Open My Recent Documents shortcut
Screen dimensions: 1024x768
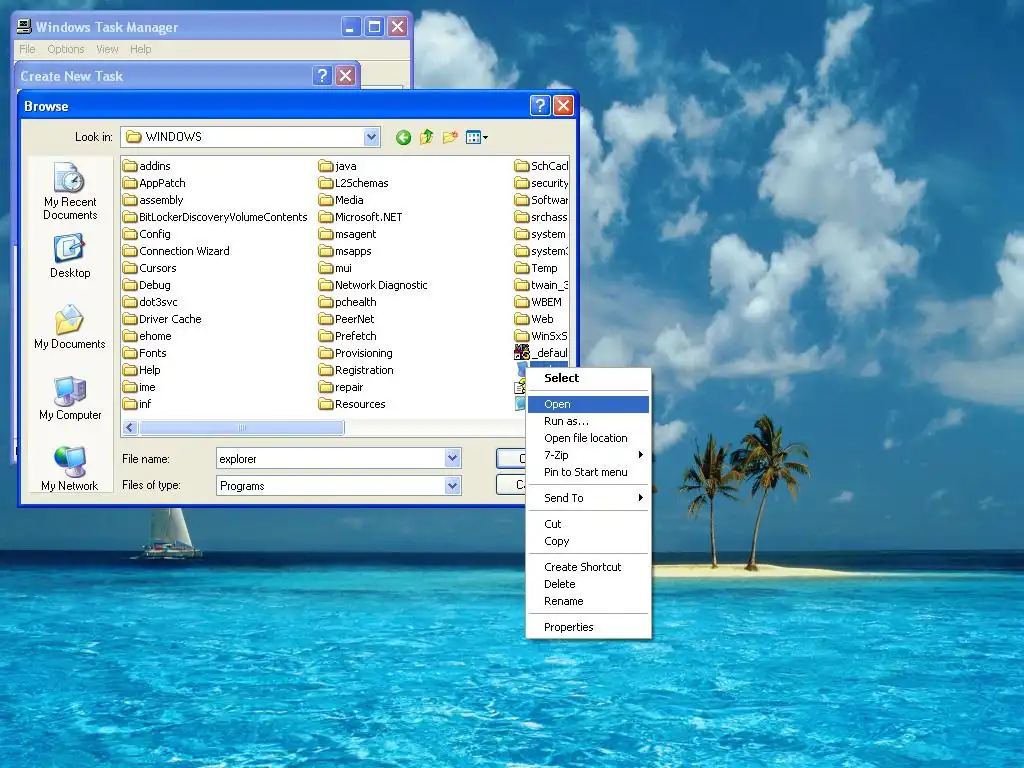click(x=70, y=191)
